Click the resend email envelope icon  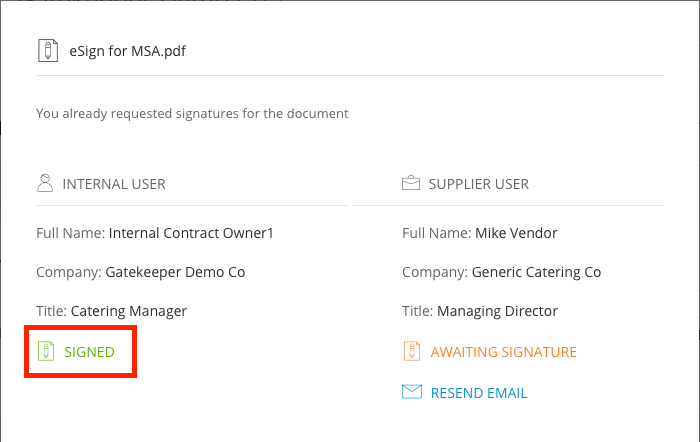[x=412, y=392]
